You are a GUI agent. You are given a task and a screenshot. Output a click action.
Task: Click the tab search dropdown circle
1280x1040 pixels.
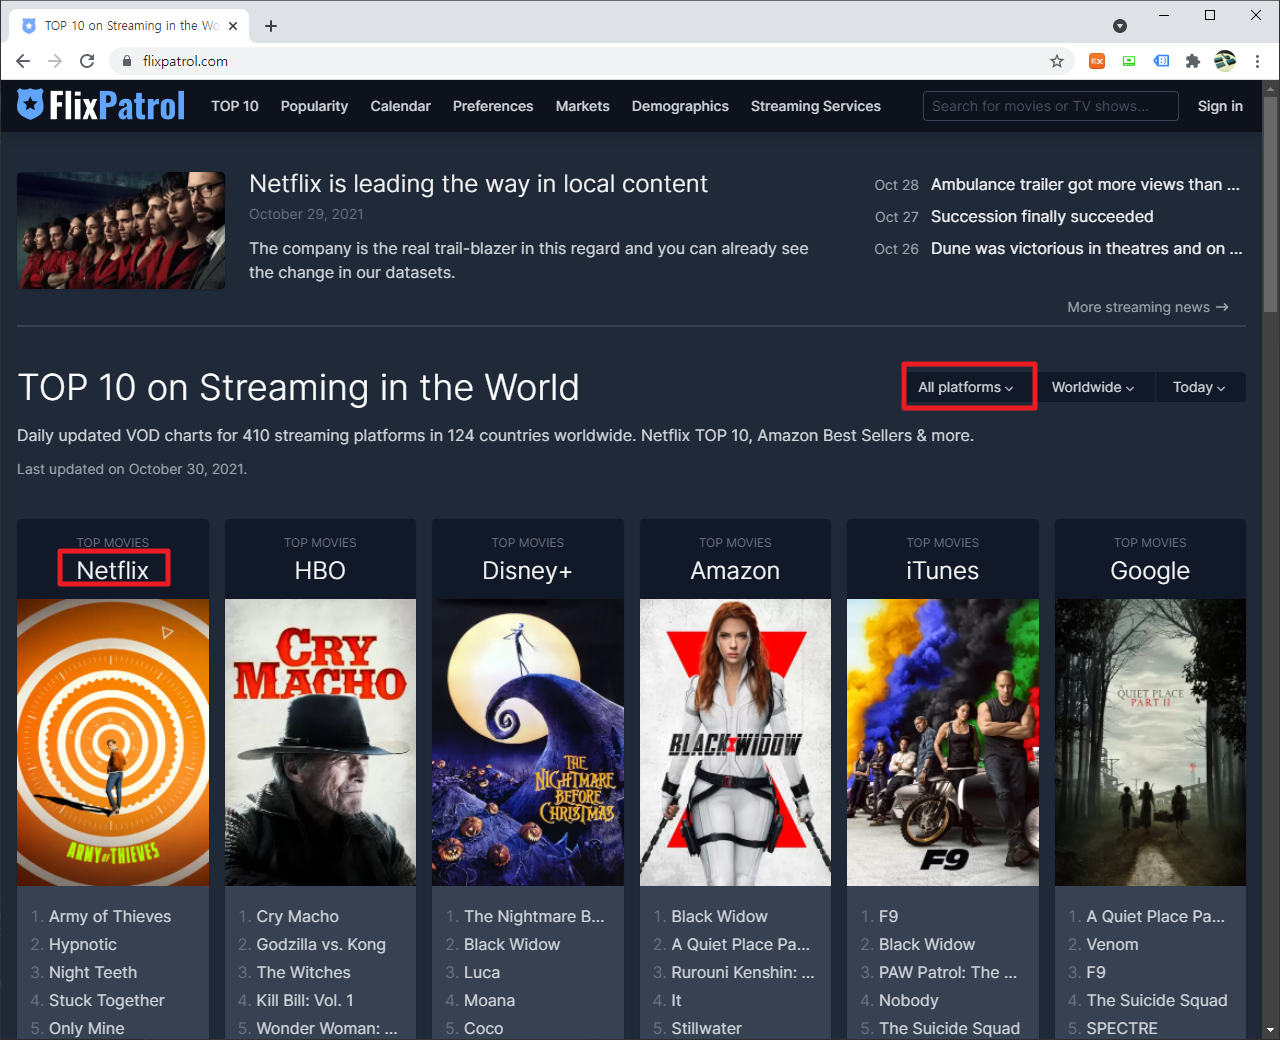1120,26
